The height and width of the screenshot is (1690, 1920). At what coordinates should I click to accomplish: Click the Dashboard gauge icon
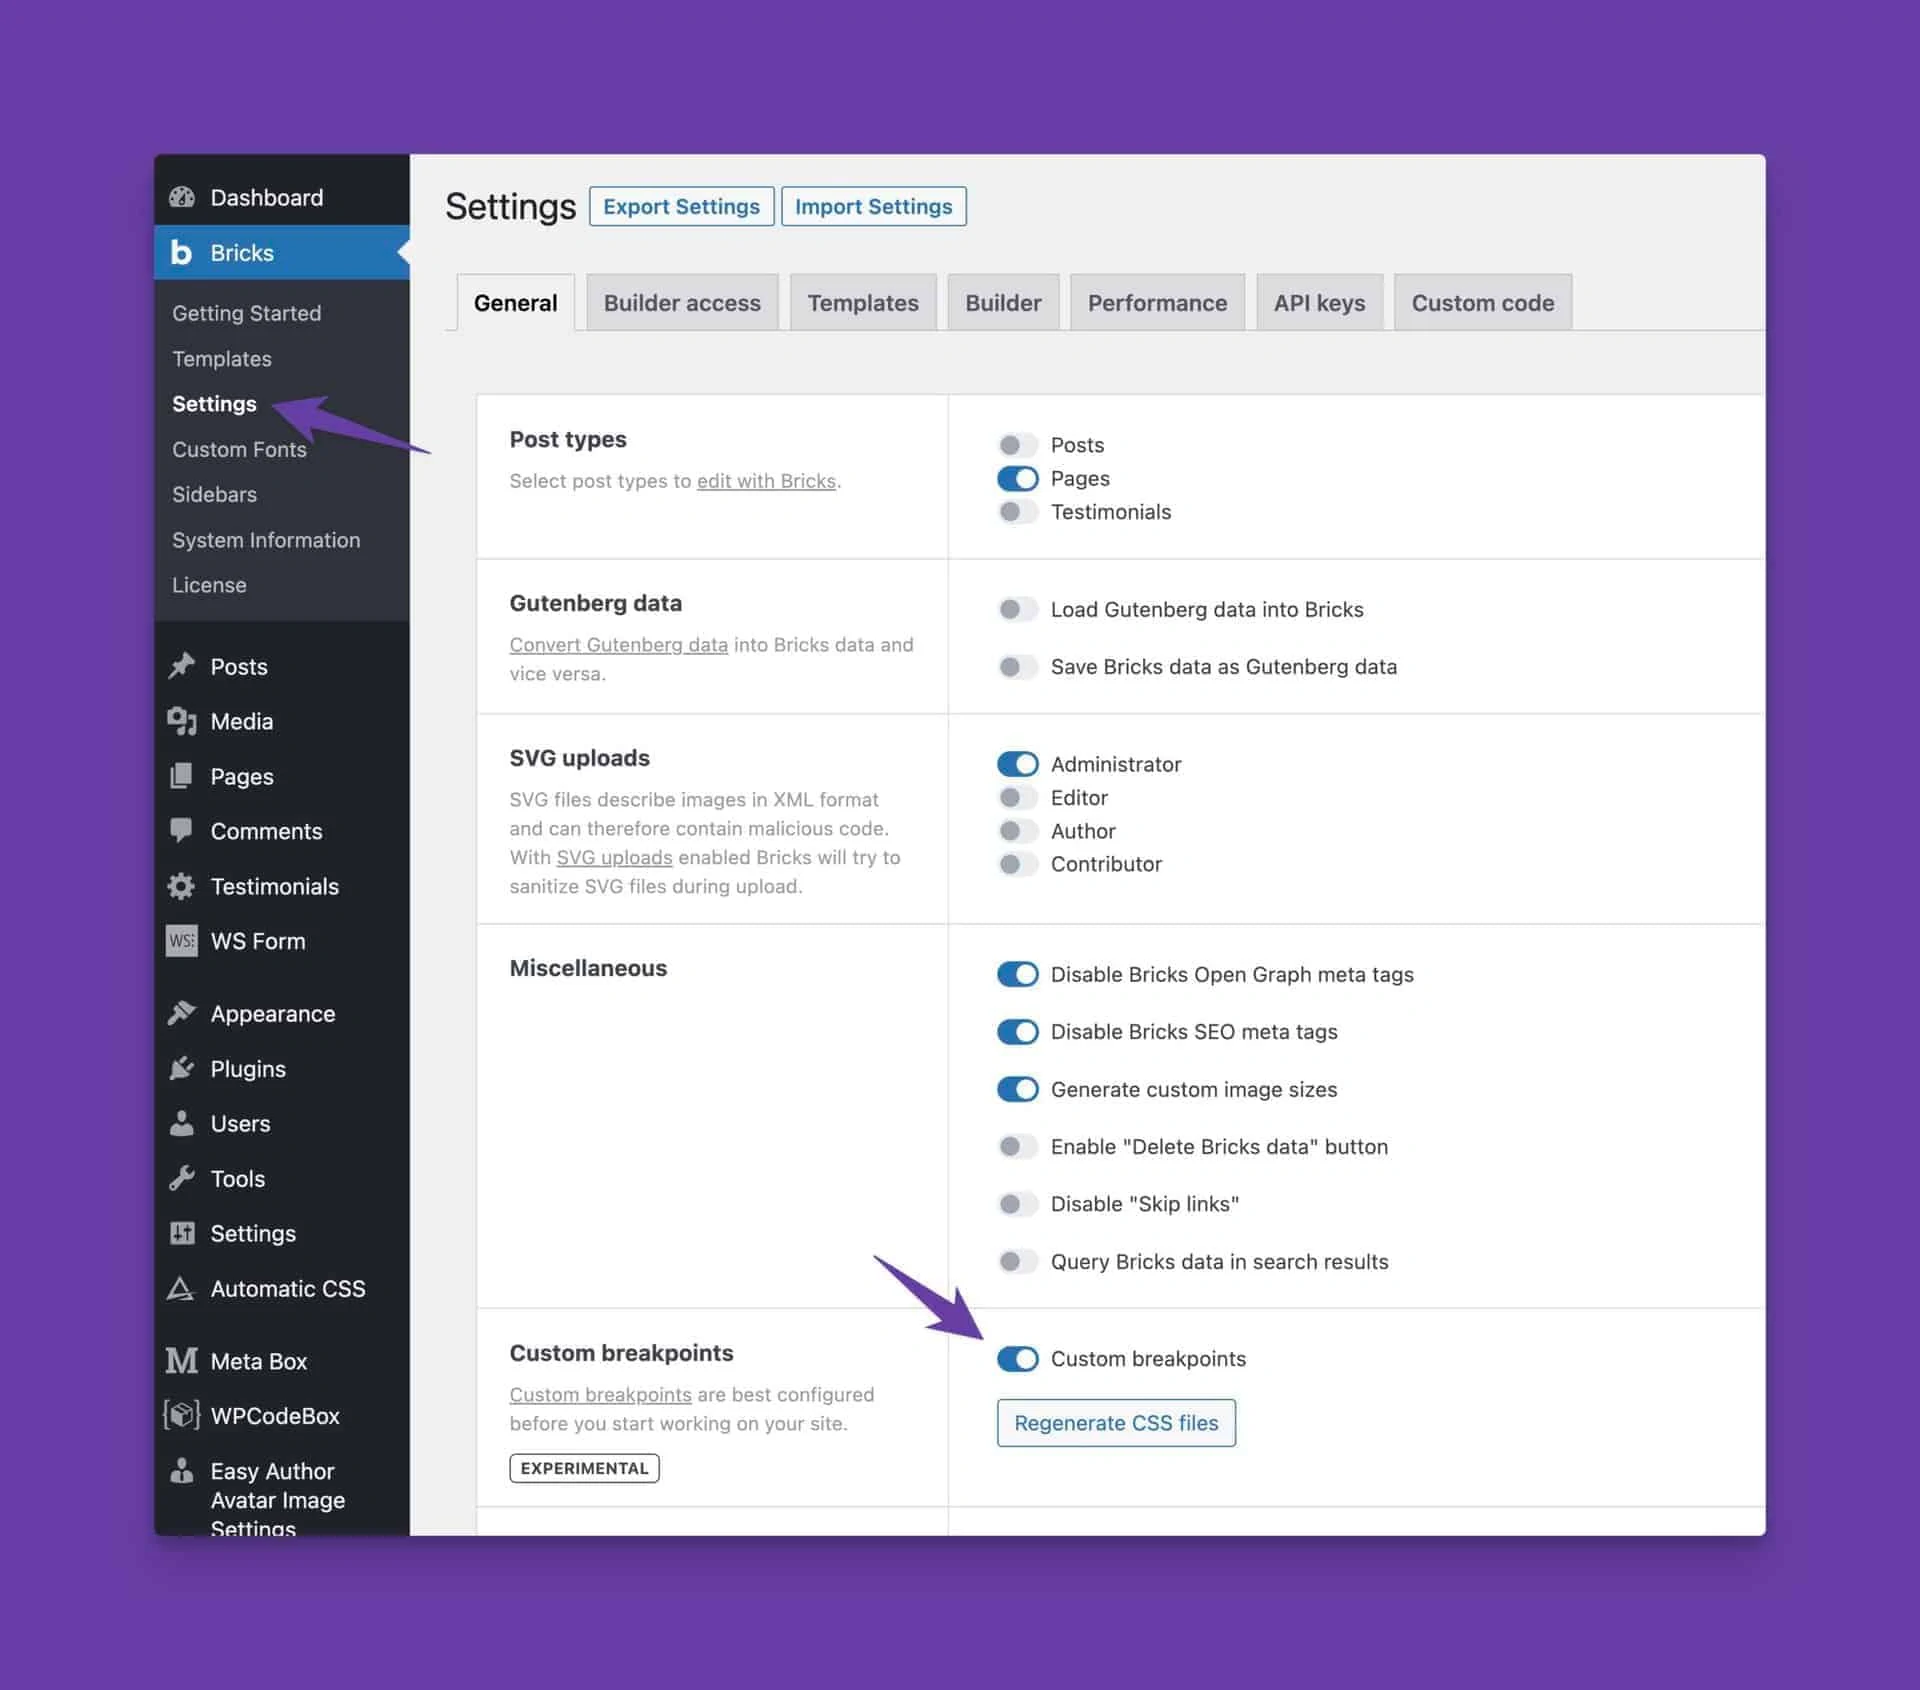point(182,197)
